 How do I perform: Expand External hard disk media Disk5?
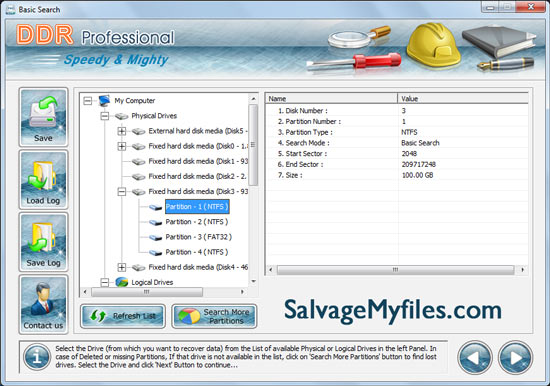122,131
